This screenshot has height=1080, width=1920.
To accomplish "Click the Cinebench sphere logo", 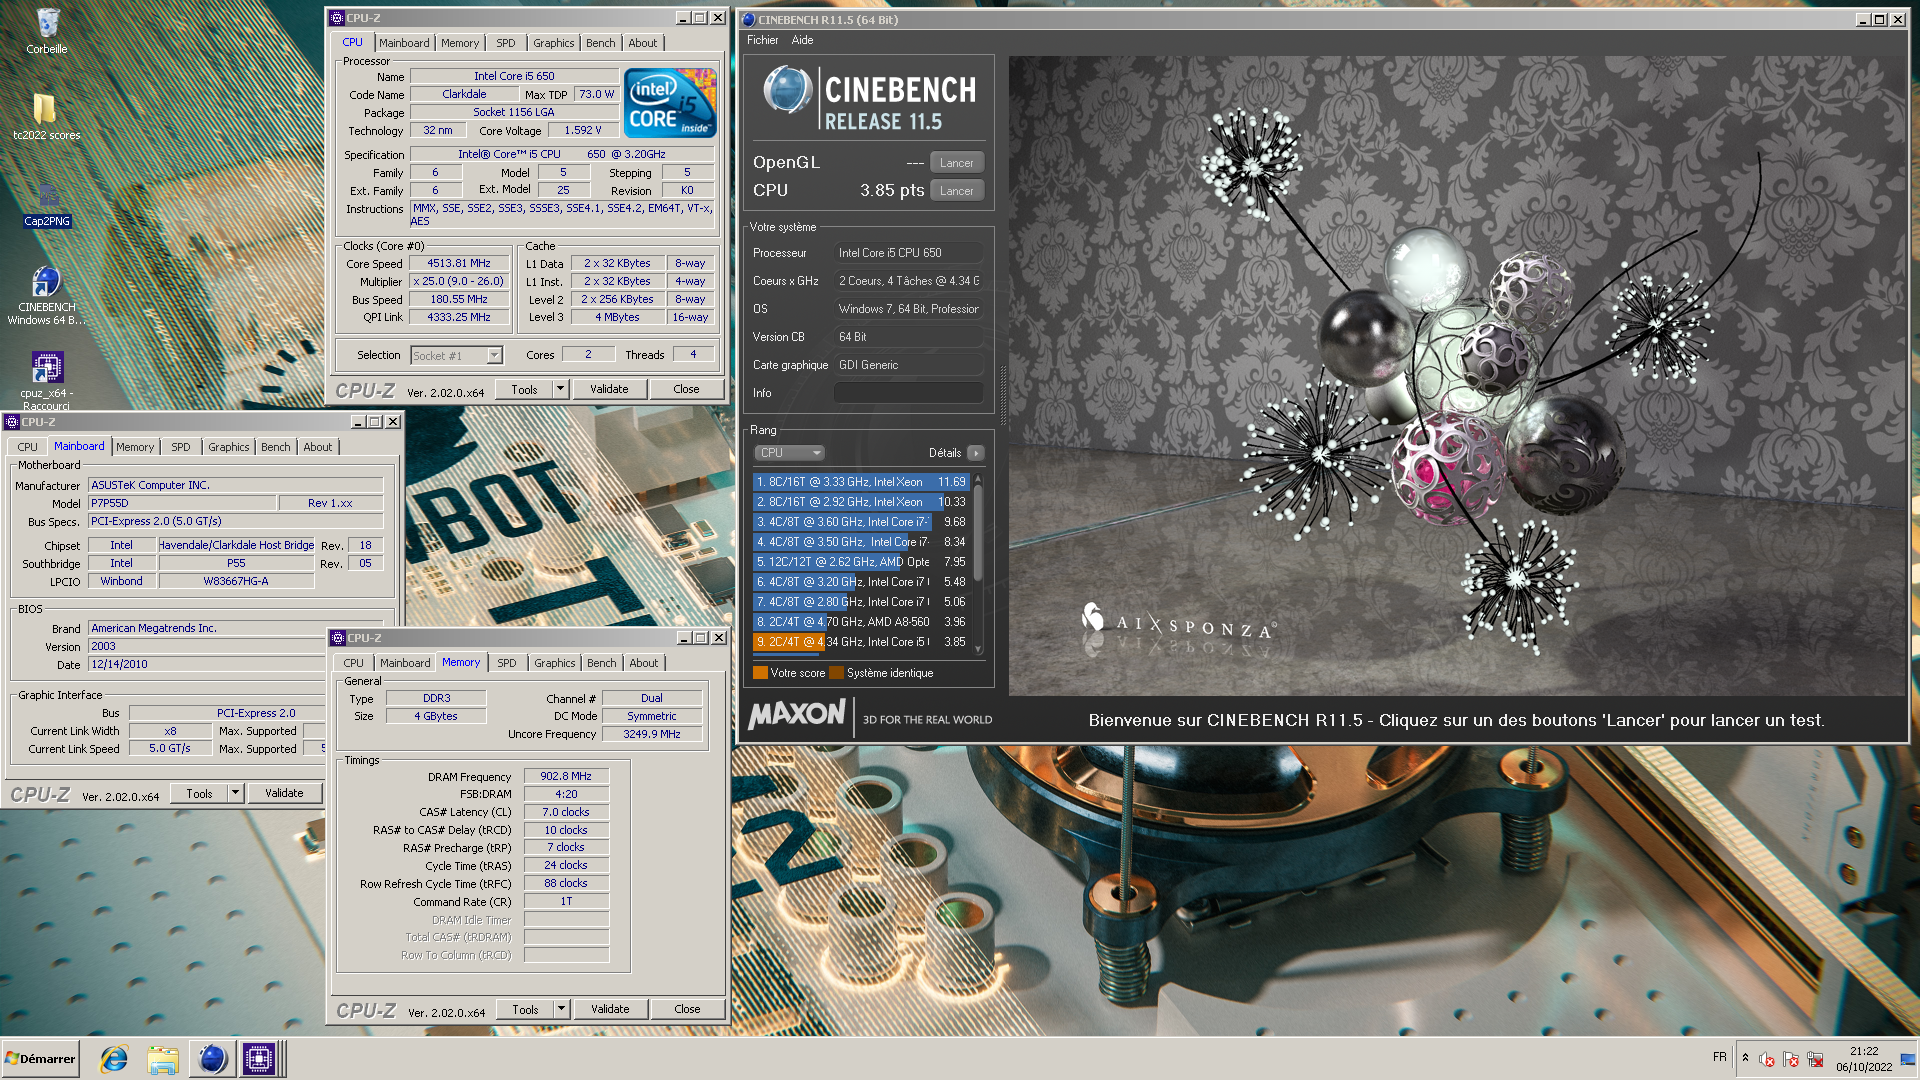I will pyautogui.click(x=788, y=89).
